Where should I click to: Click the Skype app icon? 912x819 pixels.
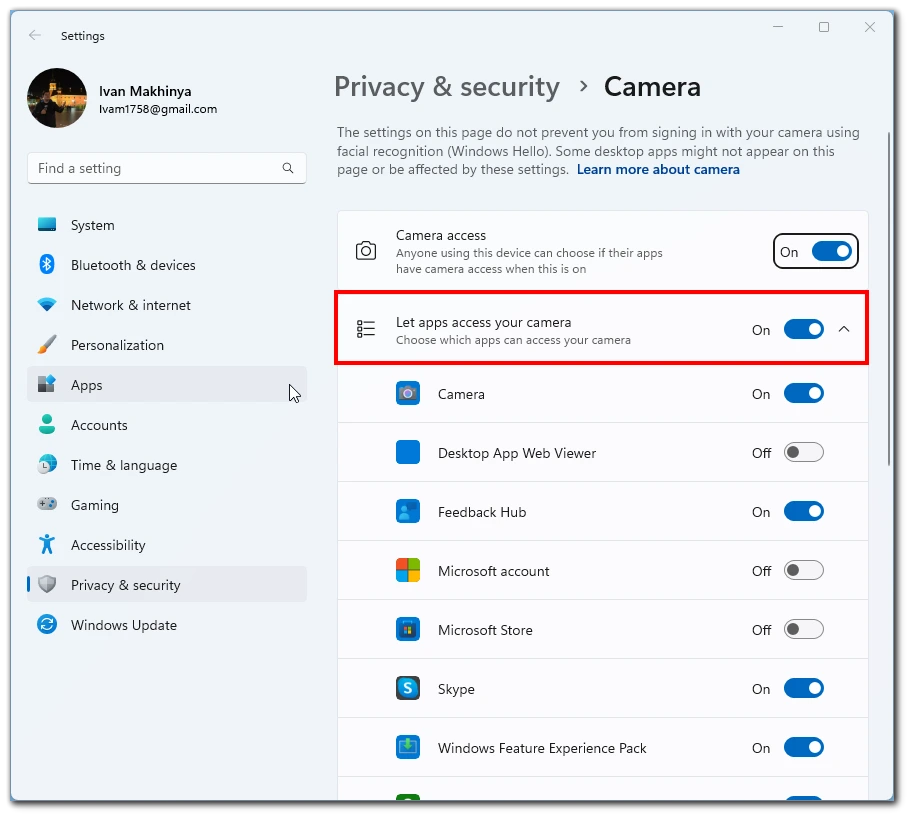[x=408, y=689]
